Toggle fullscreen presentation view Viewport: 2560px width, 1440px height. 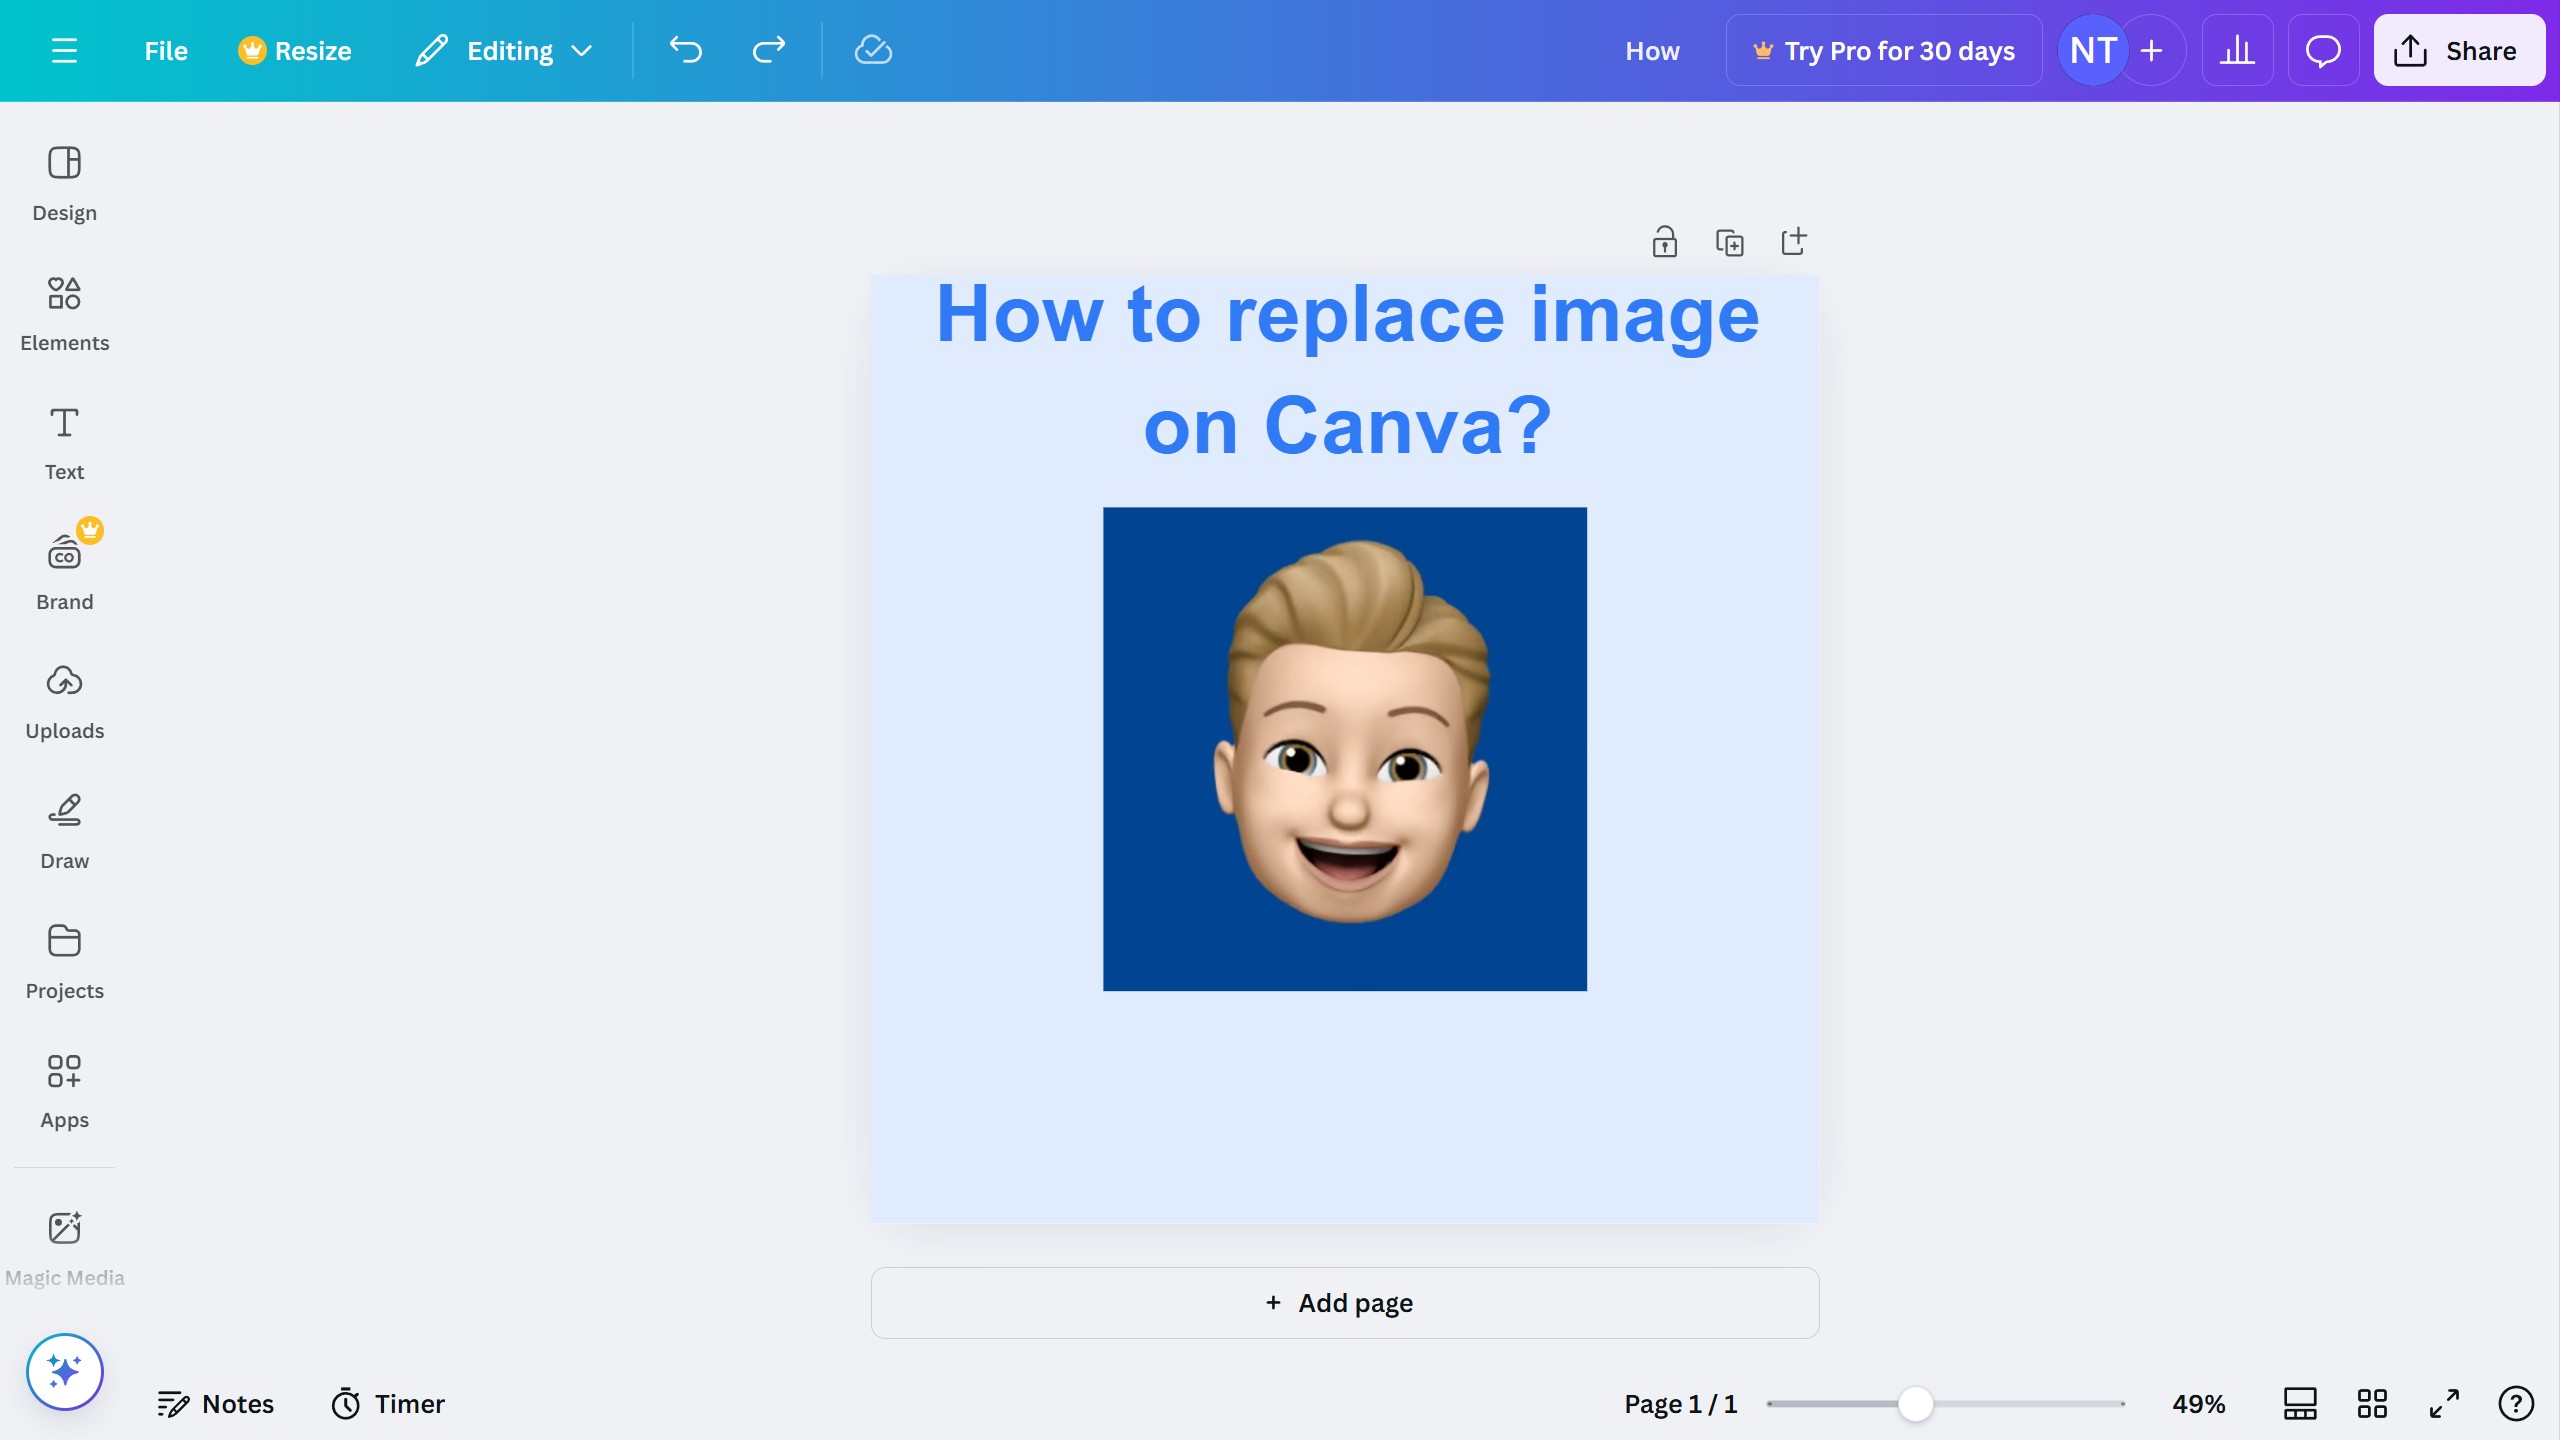2443,1403
